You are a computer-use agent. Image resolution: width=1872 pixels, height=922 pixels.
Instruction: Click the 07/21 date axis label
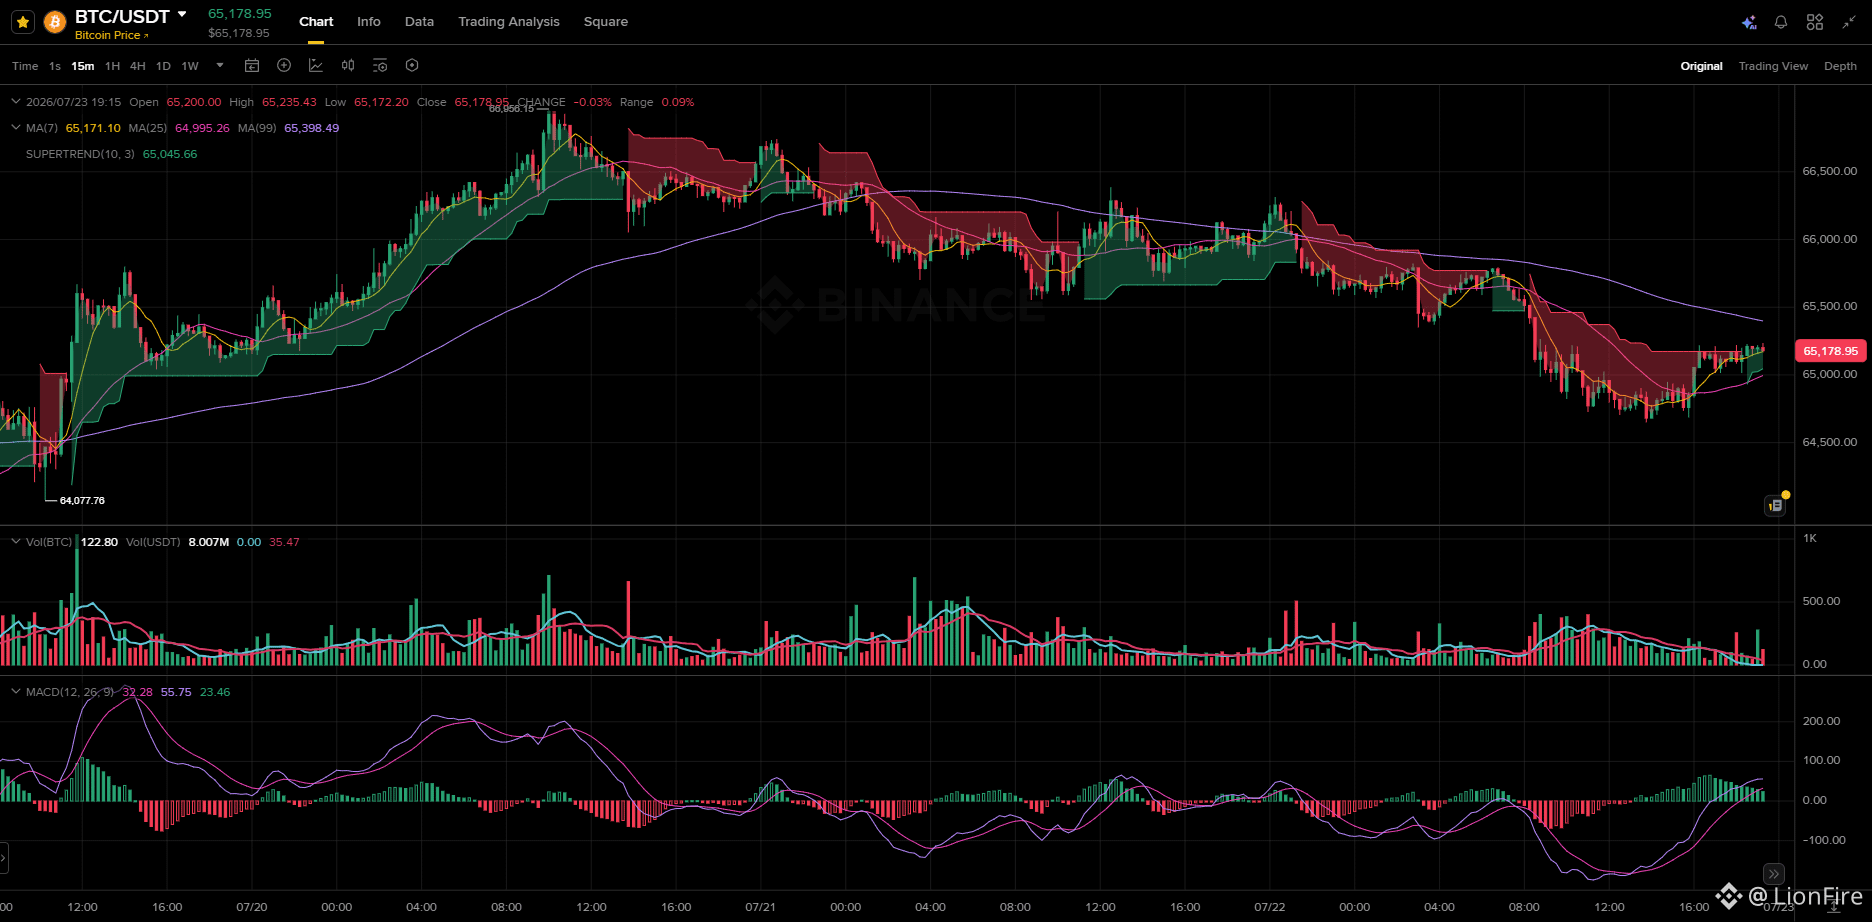pyautogui.click(x=760, y=907)
